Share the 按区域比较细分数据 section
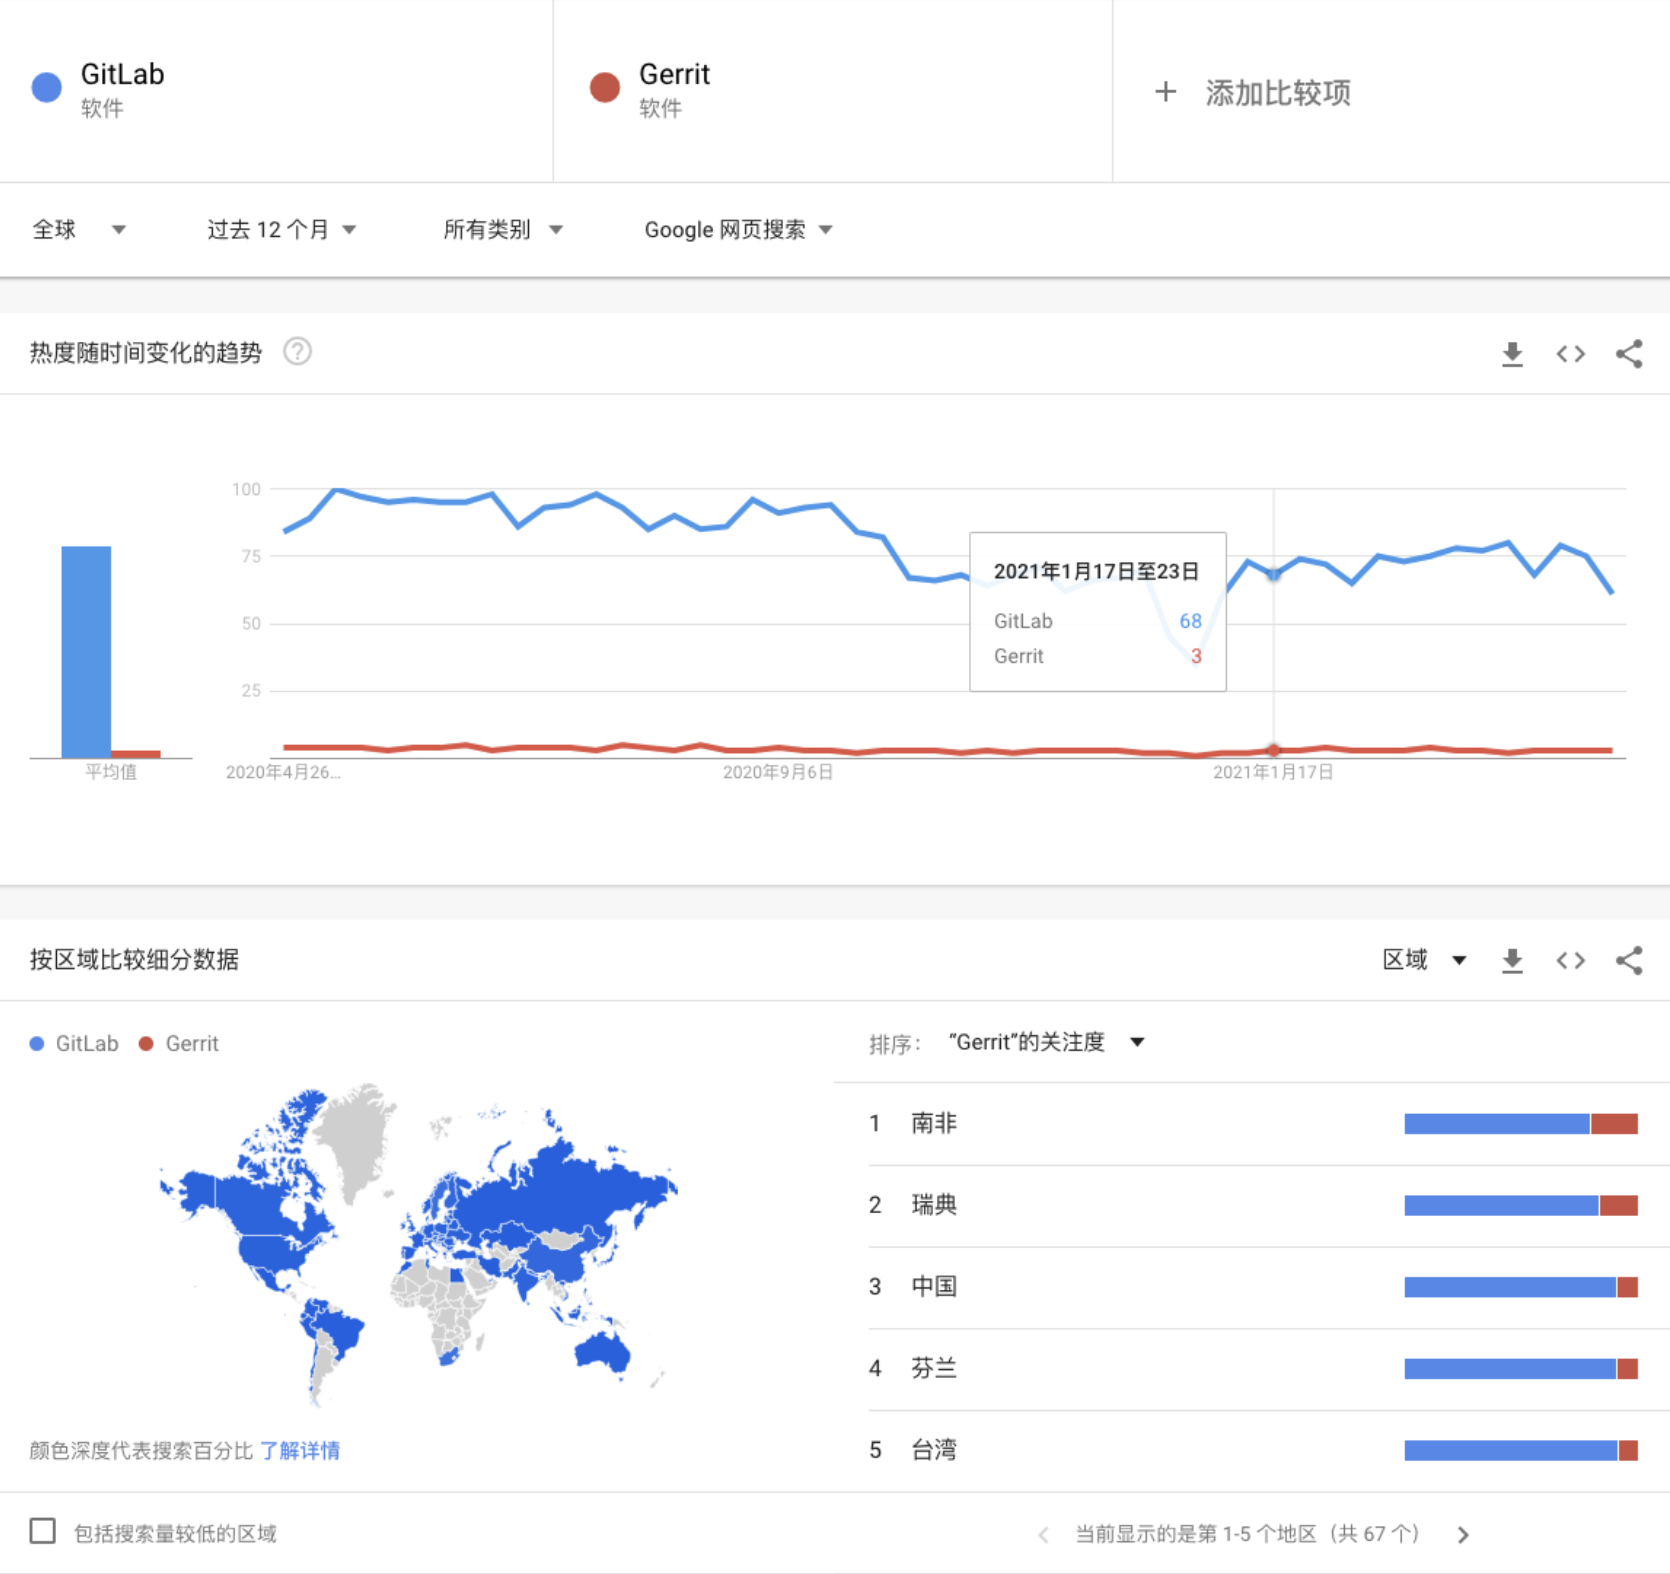The width and height of the screenshot is (1670, 1574). pos(1630,960)
